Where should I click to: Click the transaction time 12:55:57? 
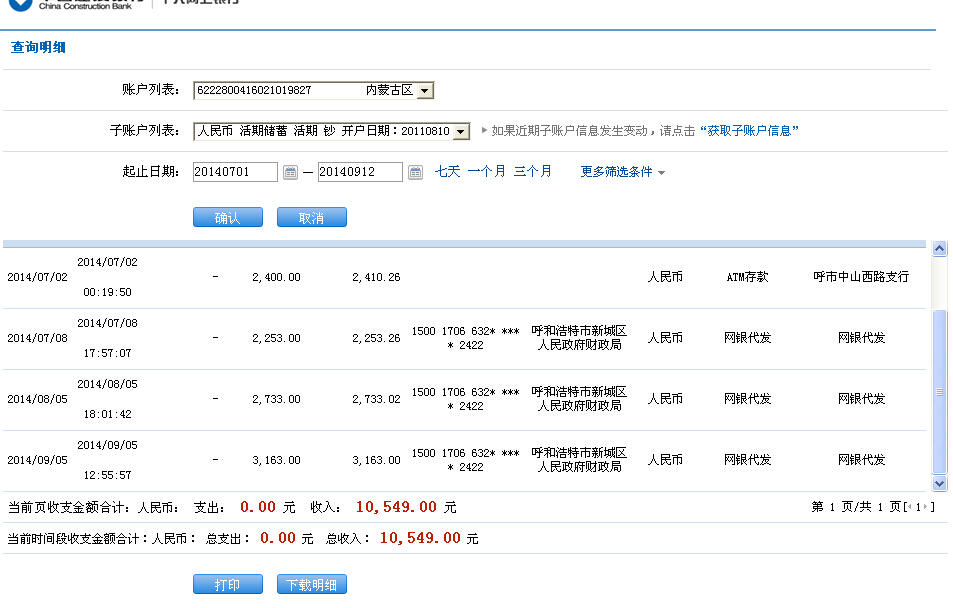pos(108,475)
